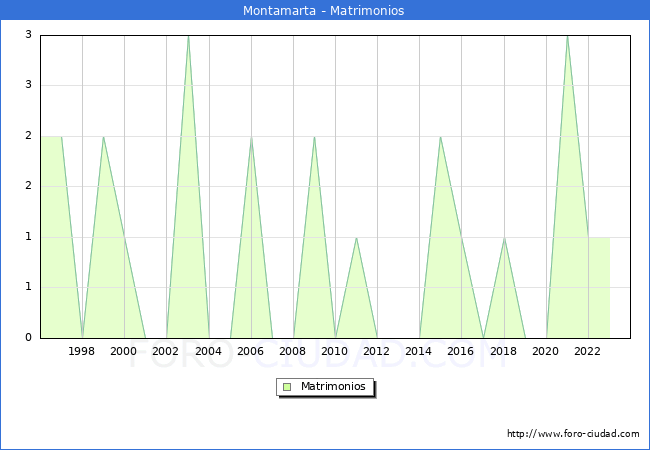Click the 2022 x-axis label
650x450 pixels.
(587, 351)
